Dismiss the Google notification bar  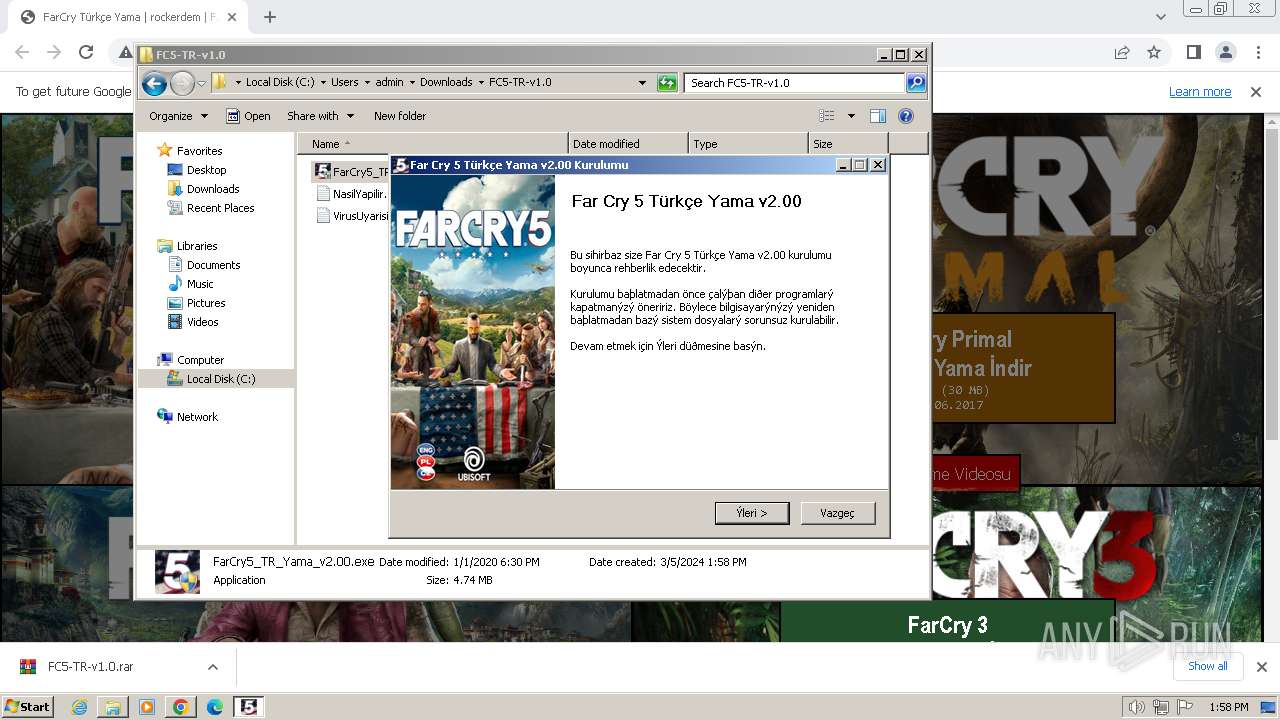click(1256, 92)
